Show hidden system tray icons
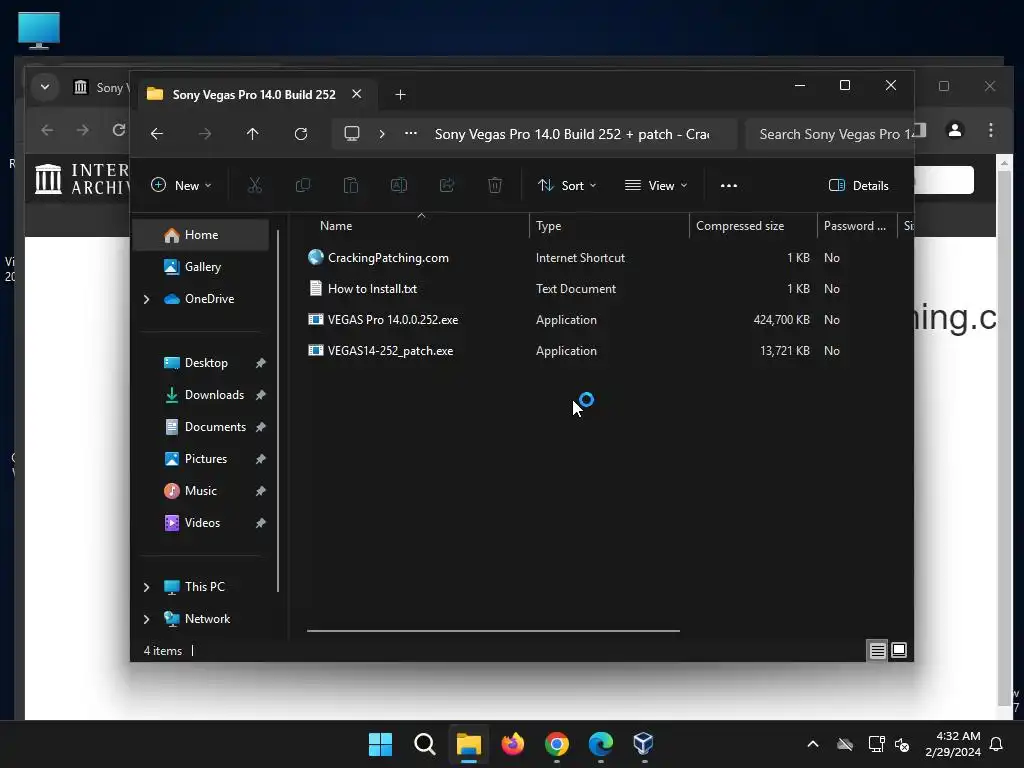 812,744
